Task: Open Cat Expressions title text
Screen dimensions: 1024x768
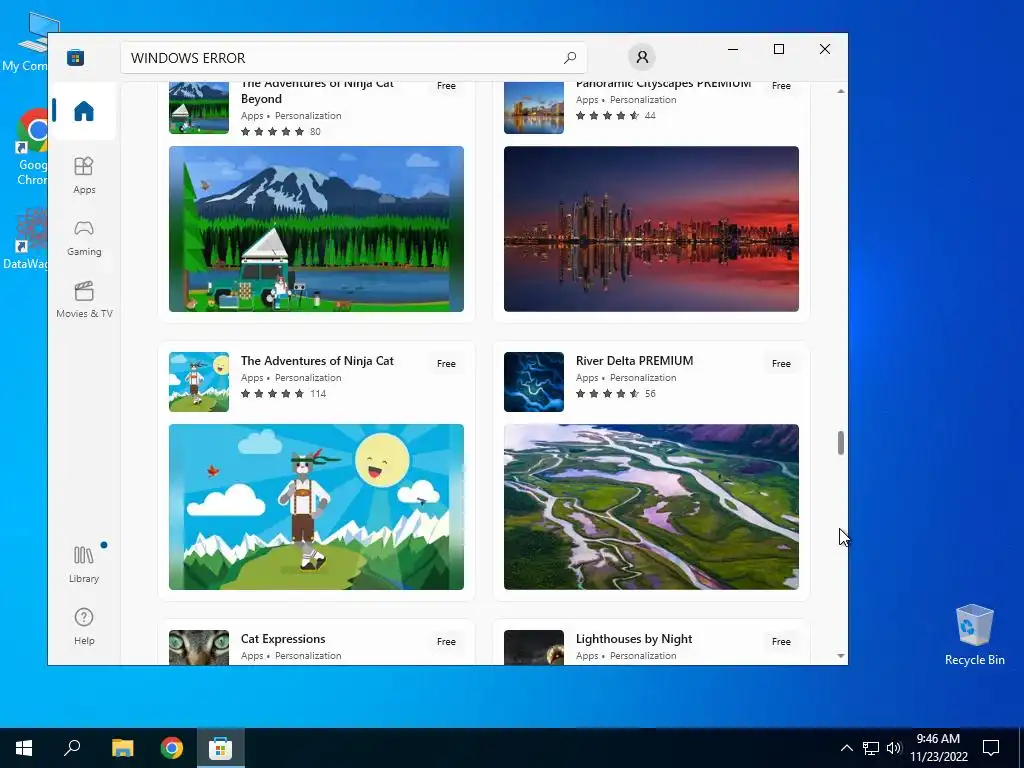Action: [x=283, y=639]
